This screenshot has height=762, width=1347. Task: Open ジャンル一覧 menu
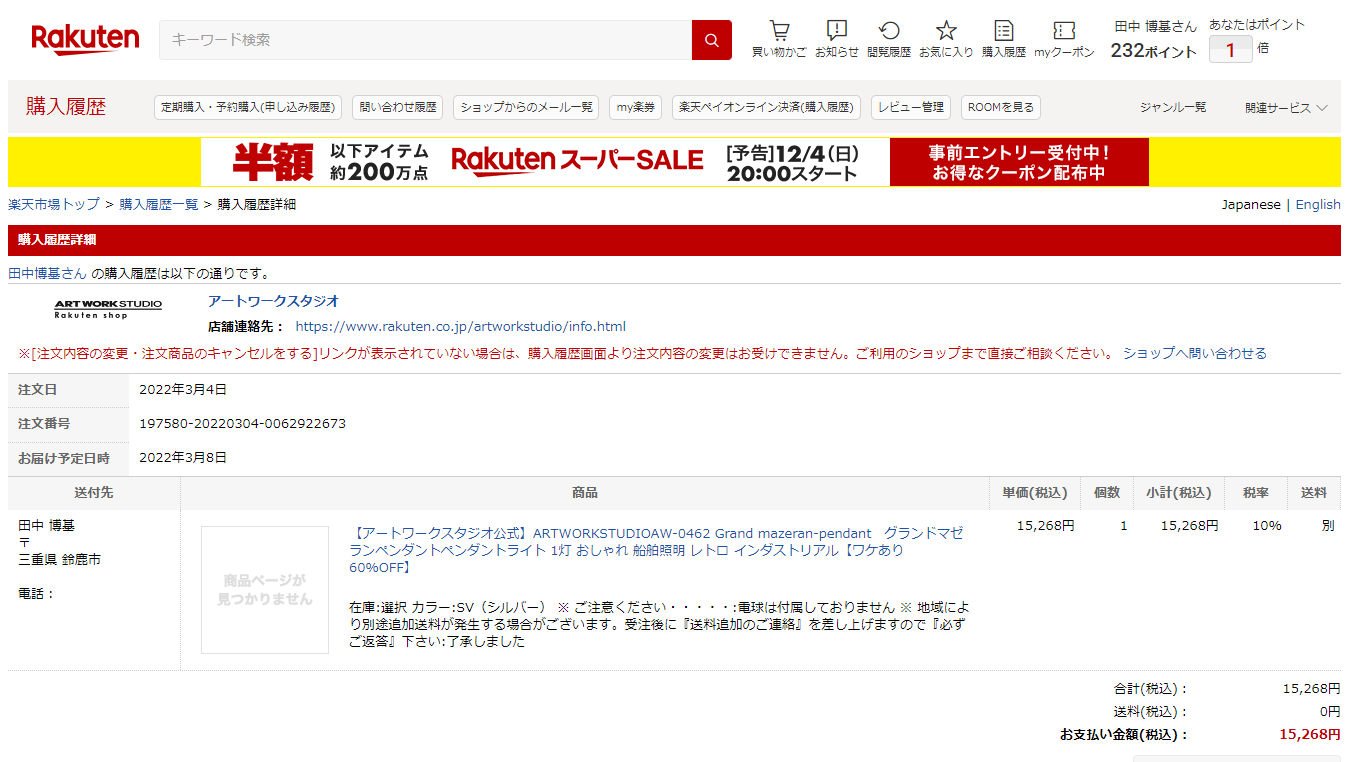click(1173, 108)
